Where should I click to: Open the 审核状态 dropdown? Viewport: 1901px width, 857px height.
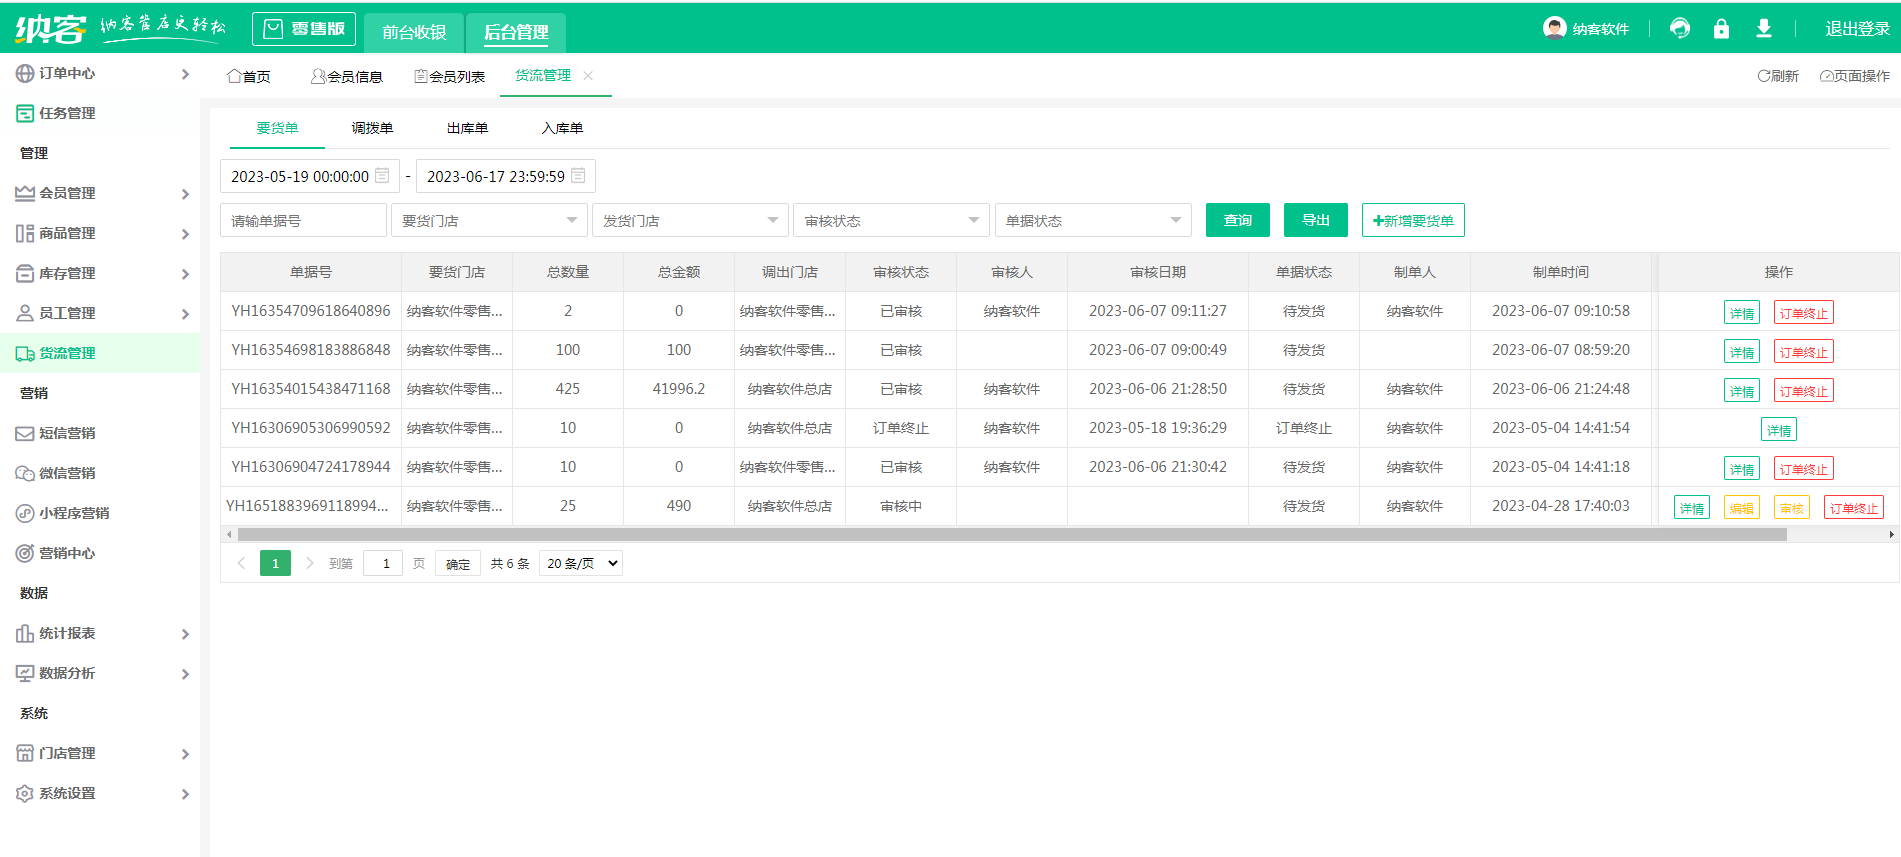891,220
